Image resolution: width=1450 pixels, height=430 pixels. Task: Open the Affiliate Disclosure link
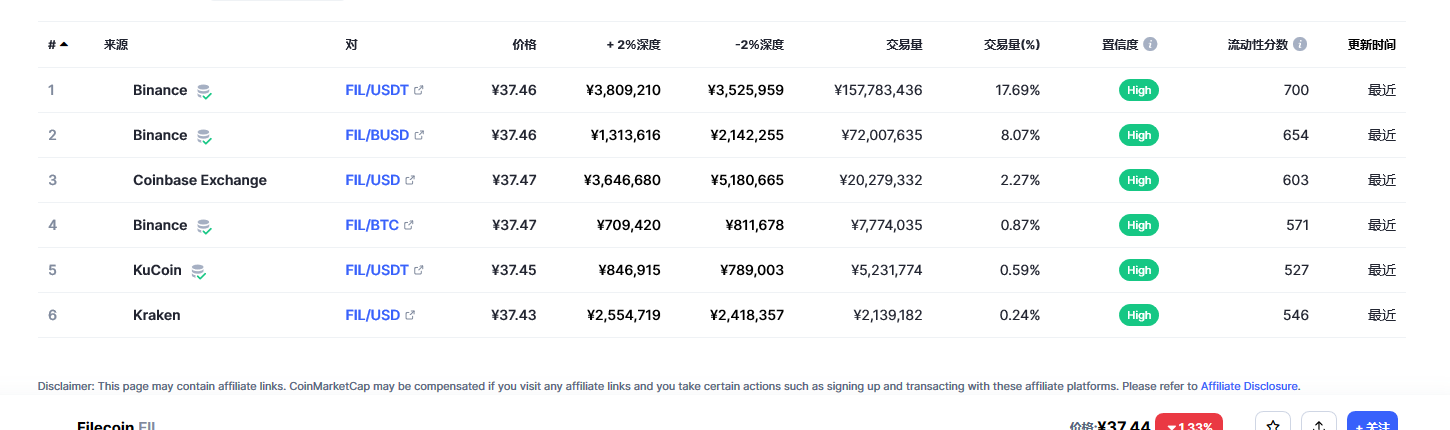pos(1250,386)
